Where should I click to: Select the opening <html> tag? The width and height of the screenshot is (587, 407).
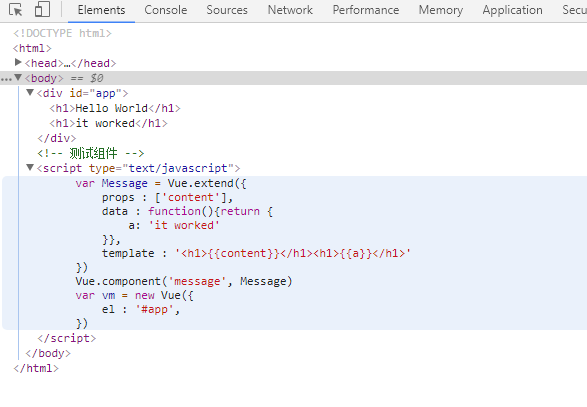point(32,48)
